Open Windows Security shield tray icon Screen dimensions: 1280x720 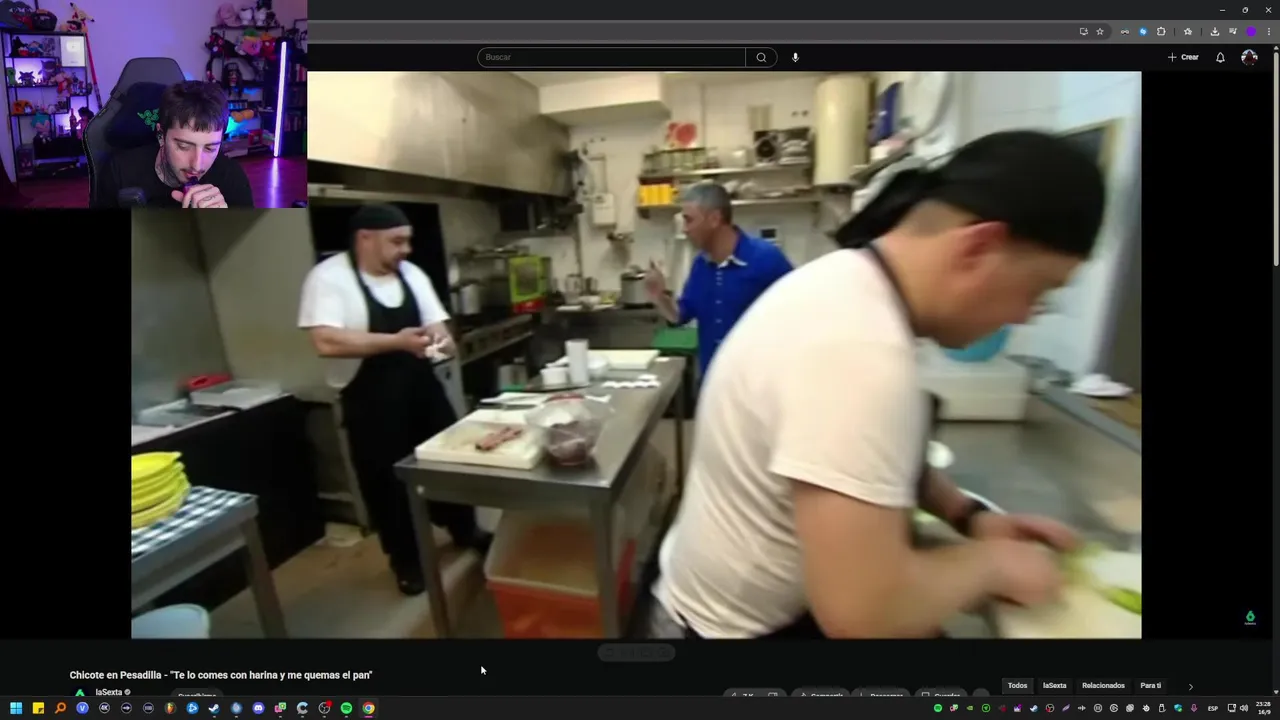pos(1178,708)
